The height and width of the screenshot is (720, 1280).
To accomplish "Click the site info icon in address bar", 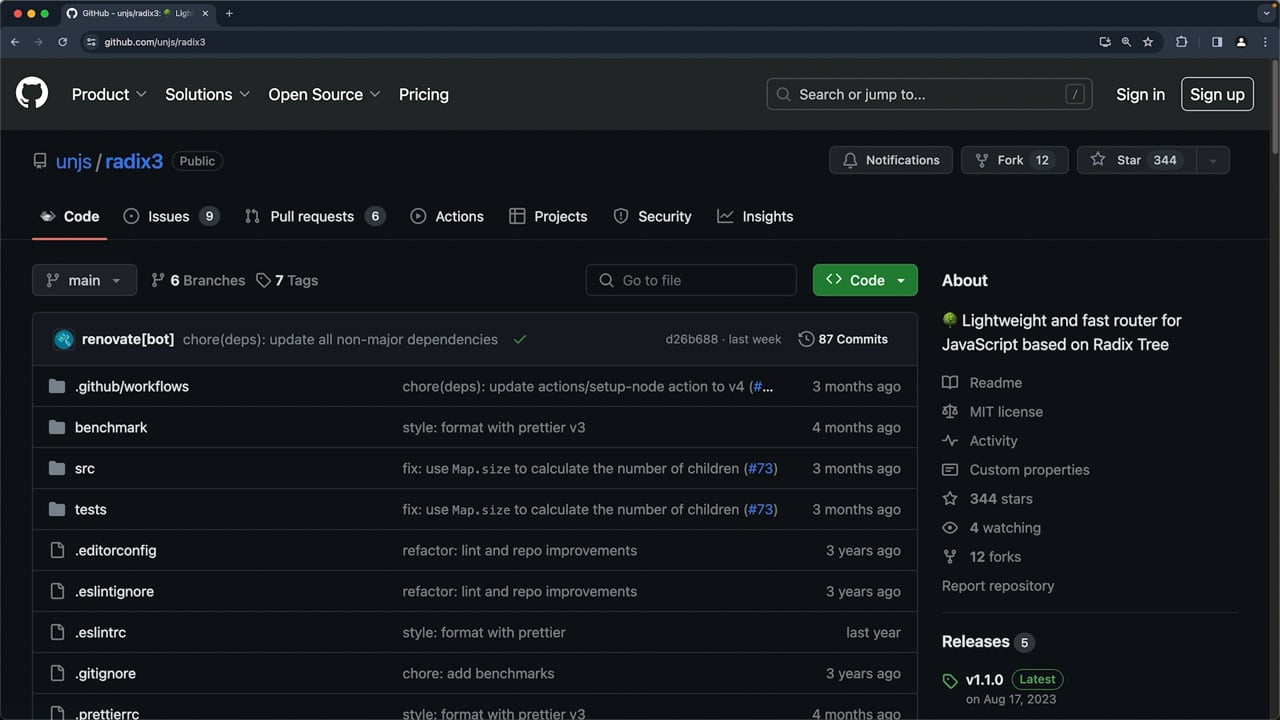I will coord(91,42).
